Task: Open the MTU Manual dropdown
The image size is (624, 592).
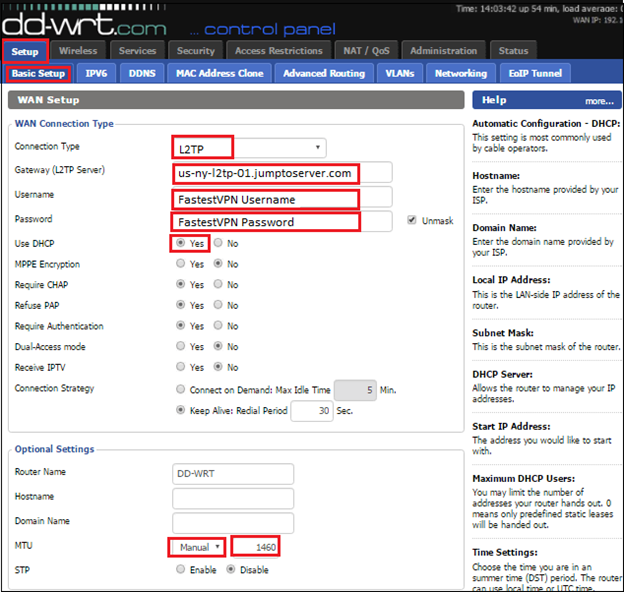Action: [197, 547]
